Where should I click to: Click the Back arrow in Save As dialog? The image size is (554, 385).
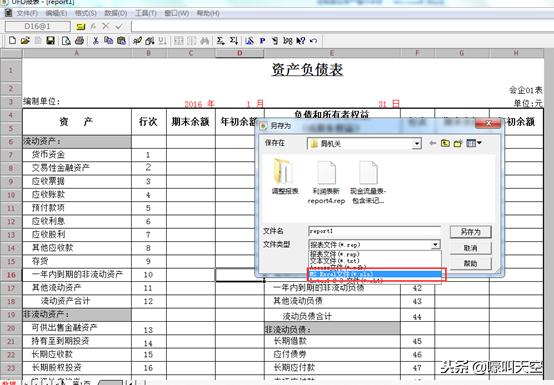(432, 143)
